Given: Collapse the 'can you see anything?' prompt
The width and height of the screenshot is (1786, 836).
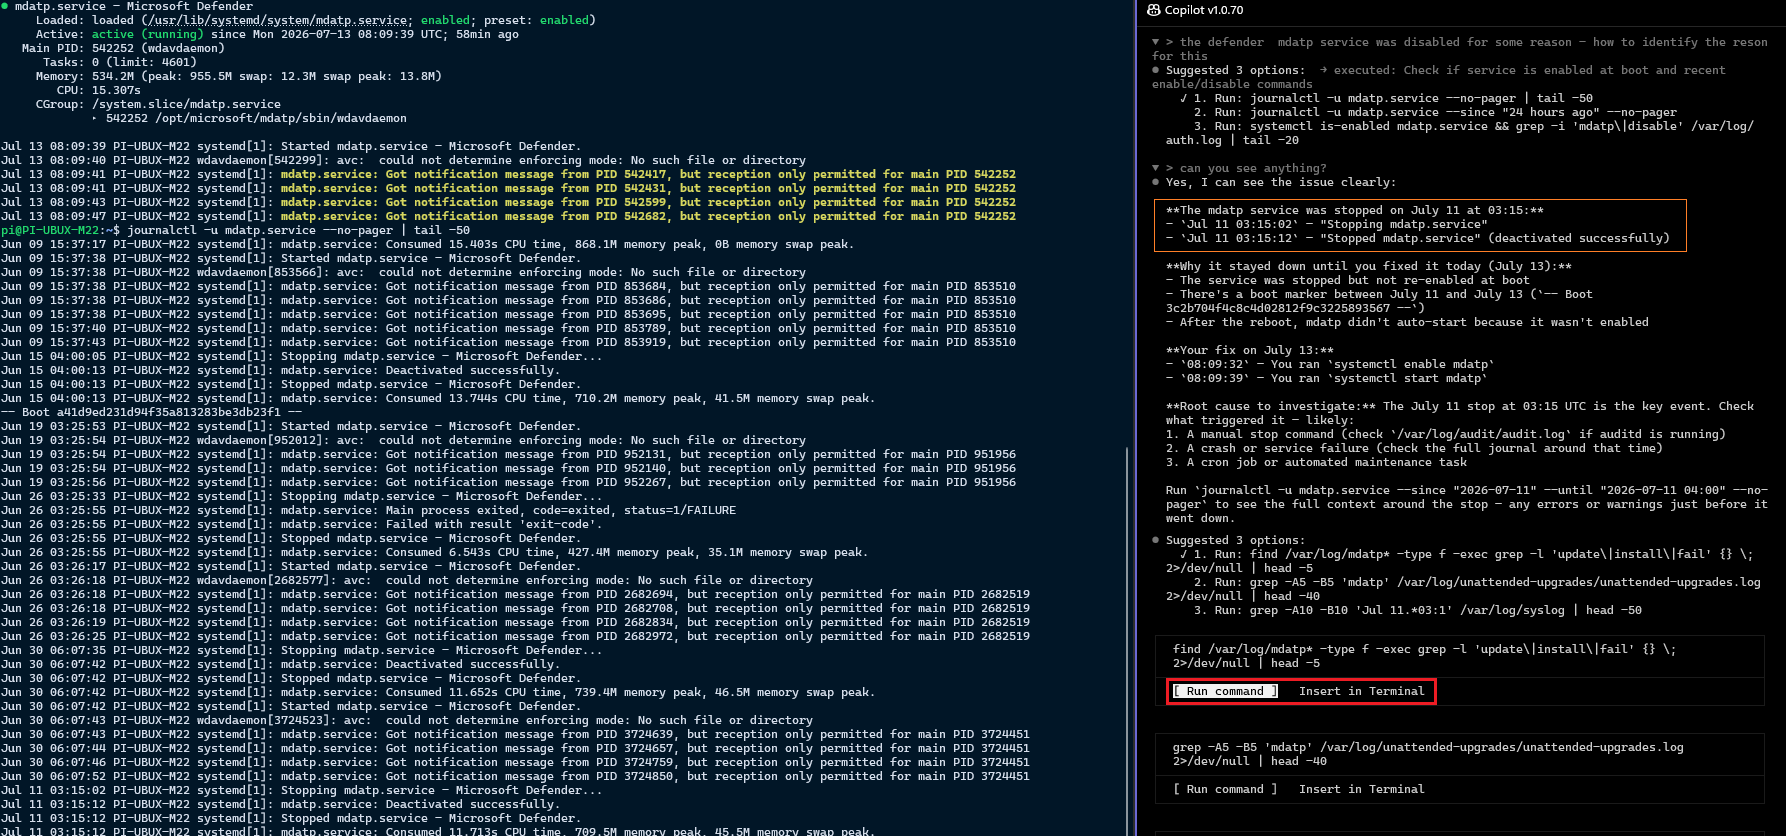Looking at the screenshot, I should pyautogui.click(x=1156, y=168).
